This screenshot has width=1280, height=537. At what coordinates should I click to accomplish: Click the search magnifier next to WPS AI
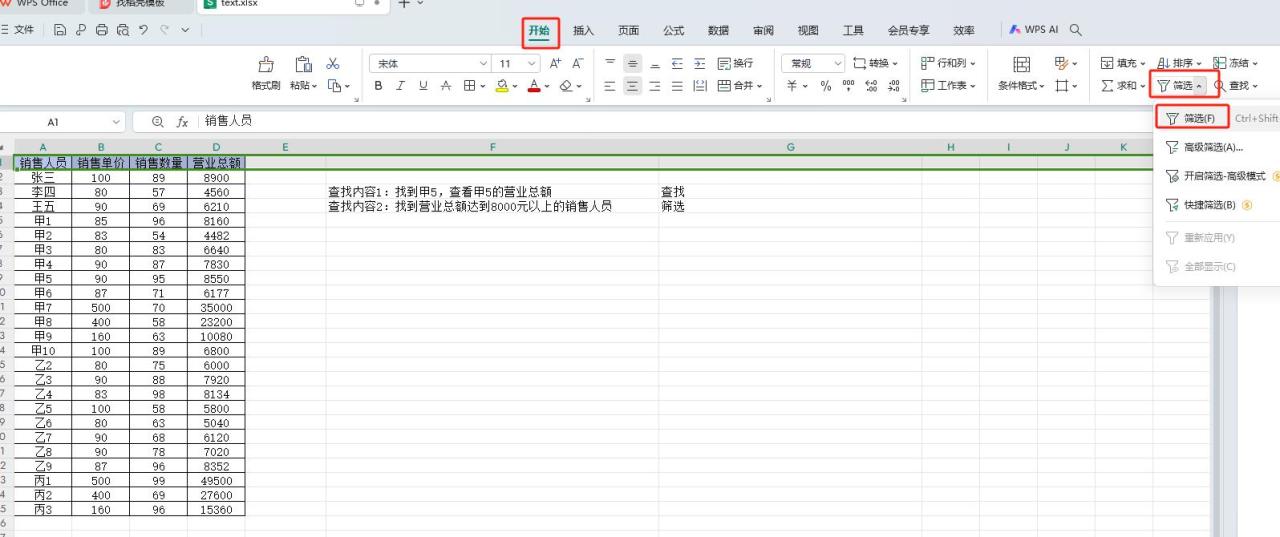point(1076,30)
